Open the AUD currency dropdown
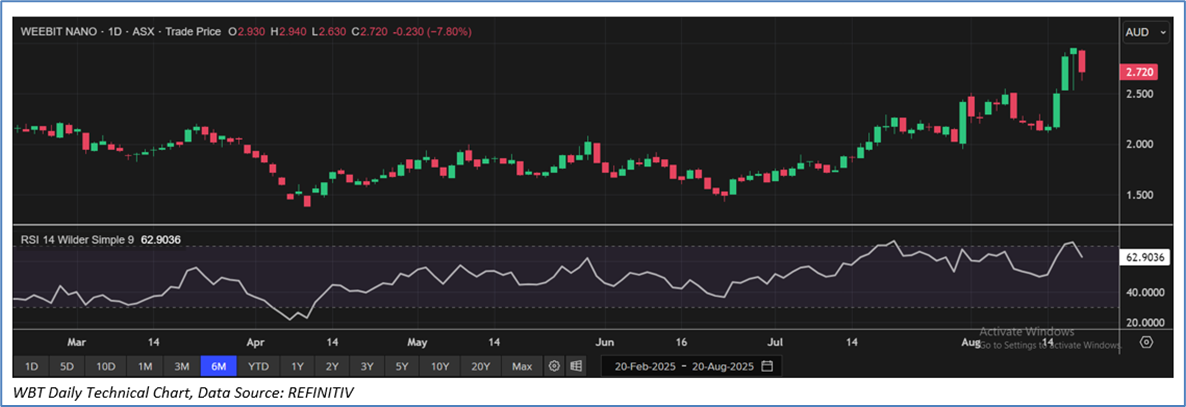Viewport: 1186px width, 407px height. tap(1145, 33)
